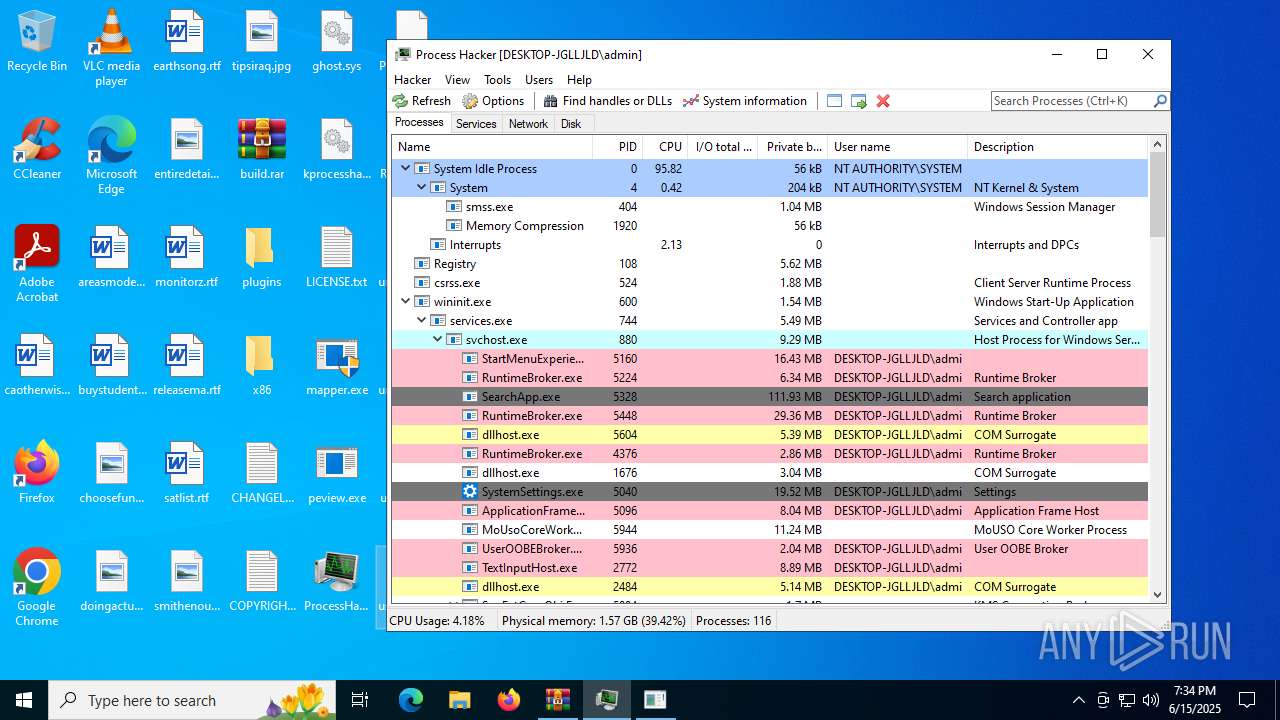Sort by the Description column header

[x=1057, y=147]
